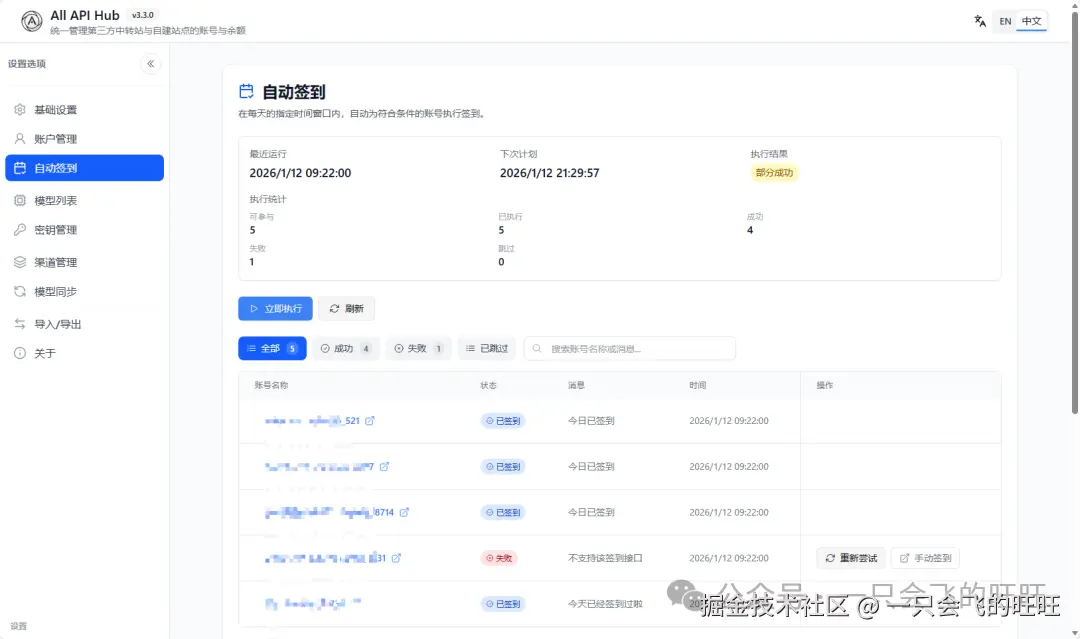Click the account name ending 521
The height and width of the screenshot is (639, 1080).
pyautogui.click(x=312, y=421)
